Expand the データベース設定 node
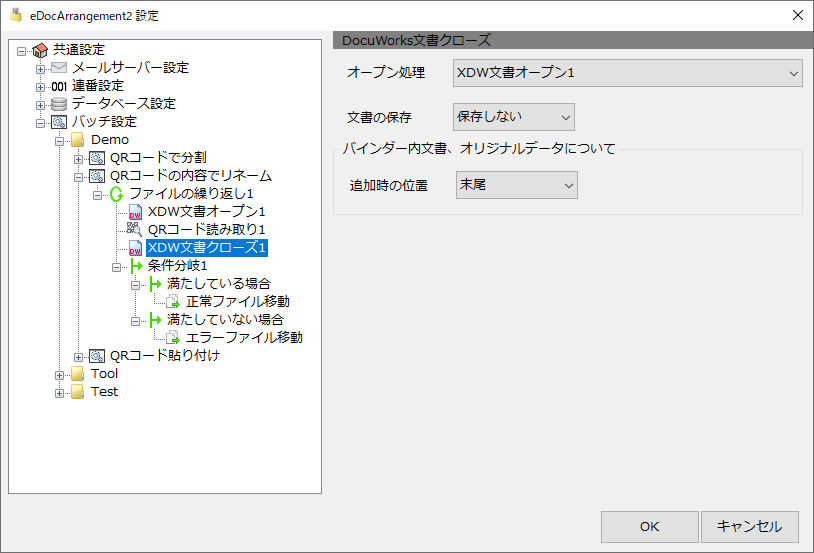The width and height of the screenshot is (814, 553). coord(40,105)
